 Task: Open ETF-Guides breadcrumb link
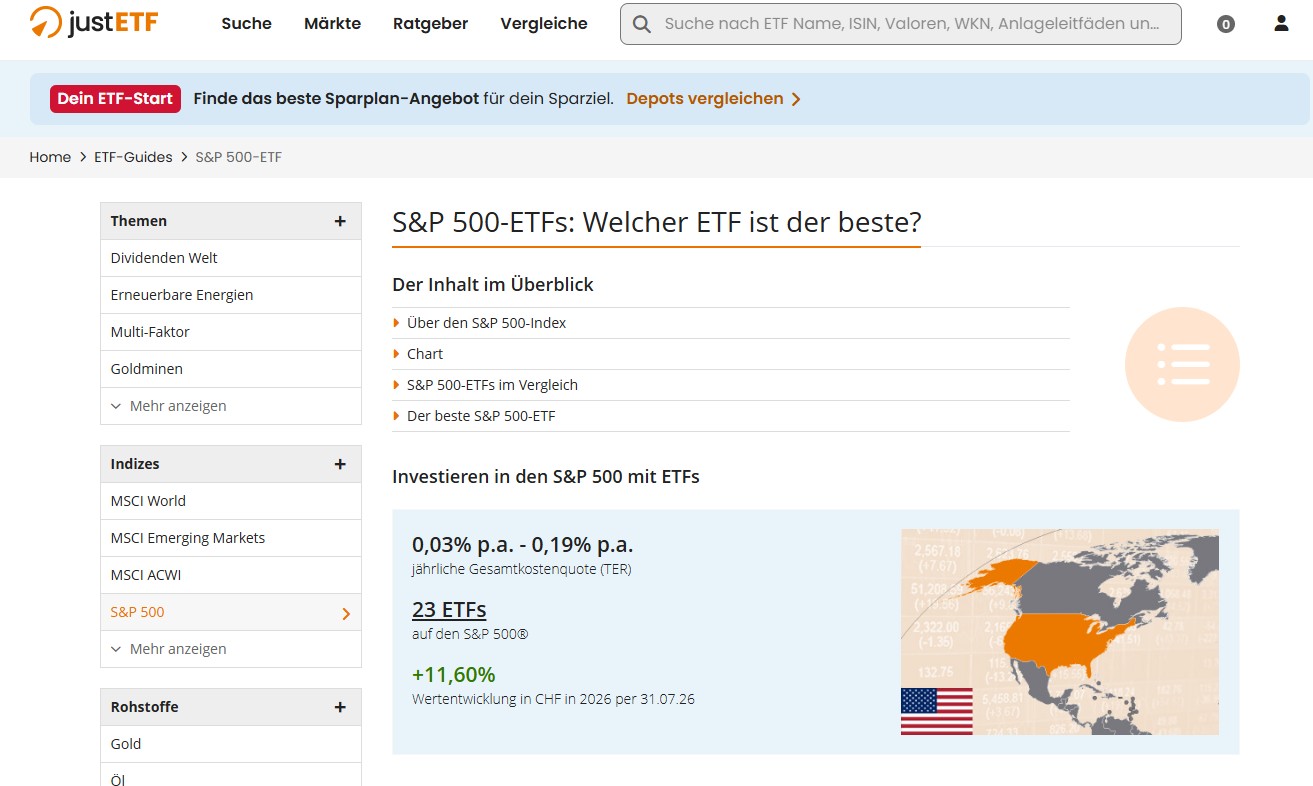coord(133,157)
